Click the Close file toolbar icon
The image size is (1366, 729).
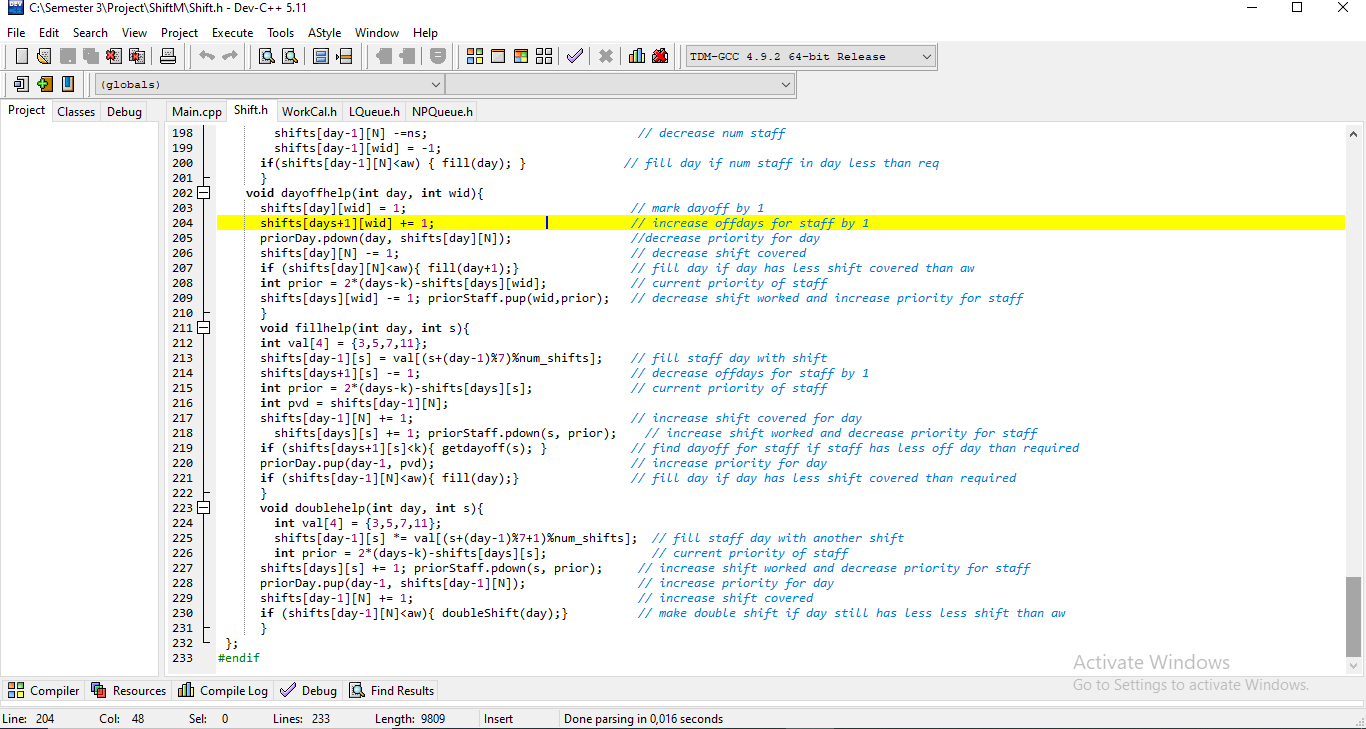(114, 57)
